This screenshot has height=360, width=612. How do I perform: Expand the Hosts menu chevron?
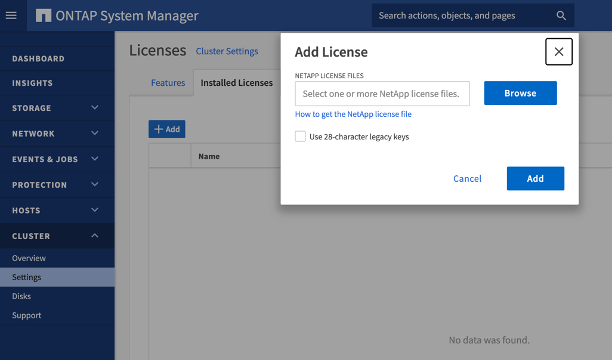tap(94, 210)
